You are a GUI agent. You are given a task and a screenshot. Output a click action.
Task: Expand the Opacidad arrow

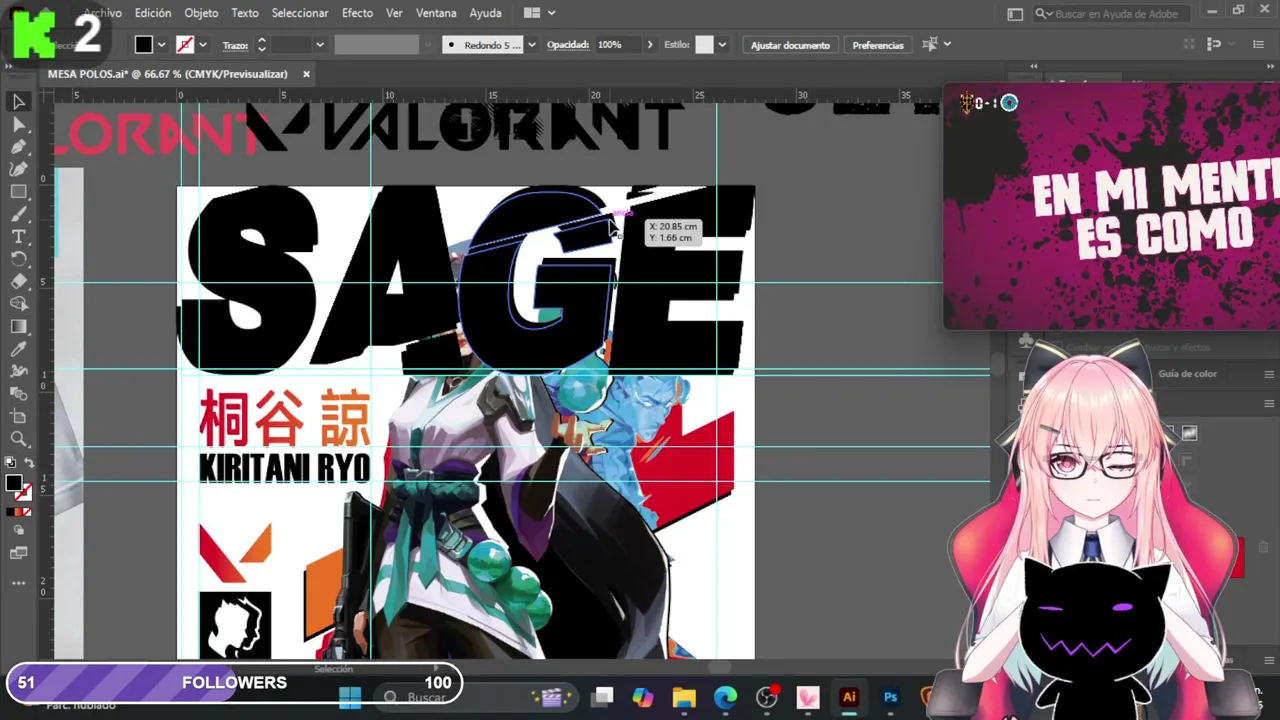tap(650, 45)
